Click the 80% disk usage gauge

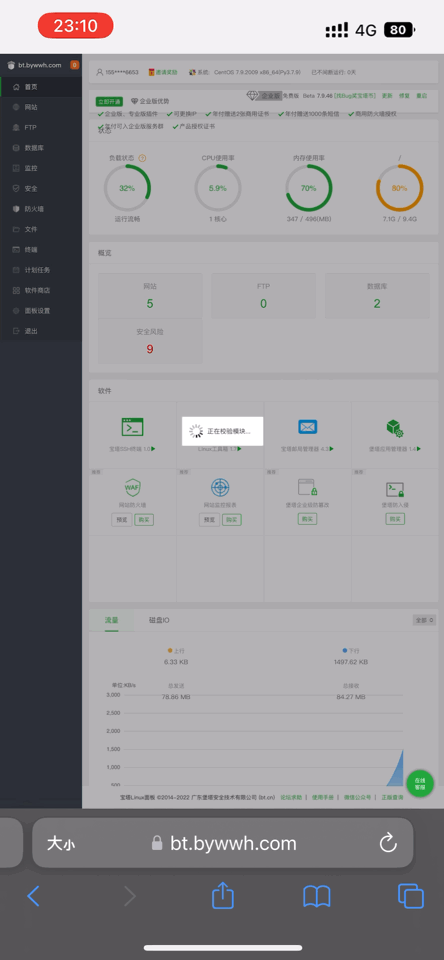(x=399, y=188)
